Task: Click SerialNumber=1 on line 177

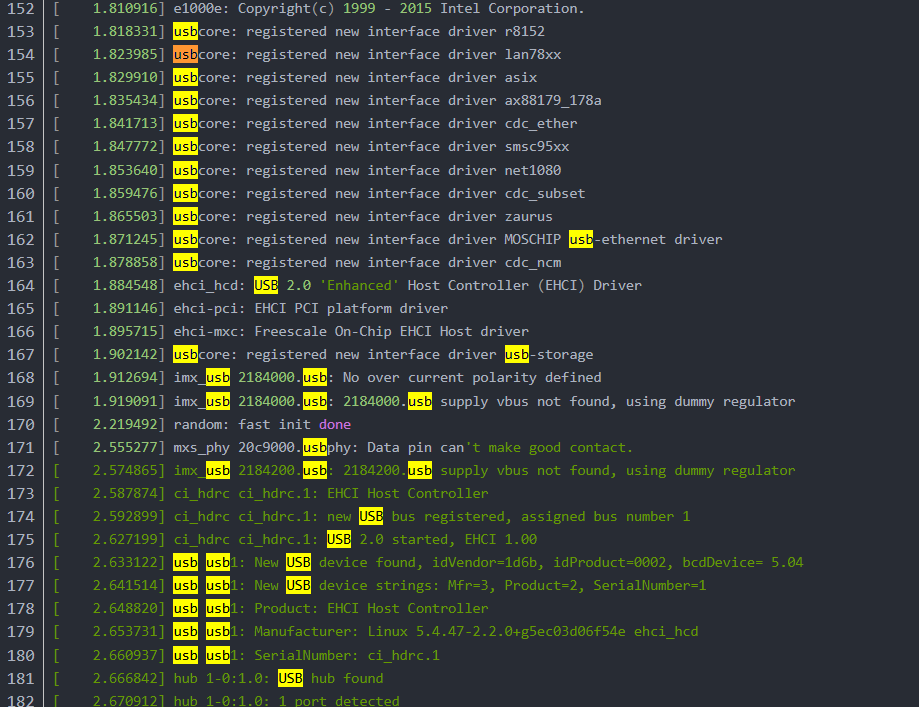Action: (649, 586)
